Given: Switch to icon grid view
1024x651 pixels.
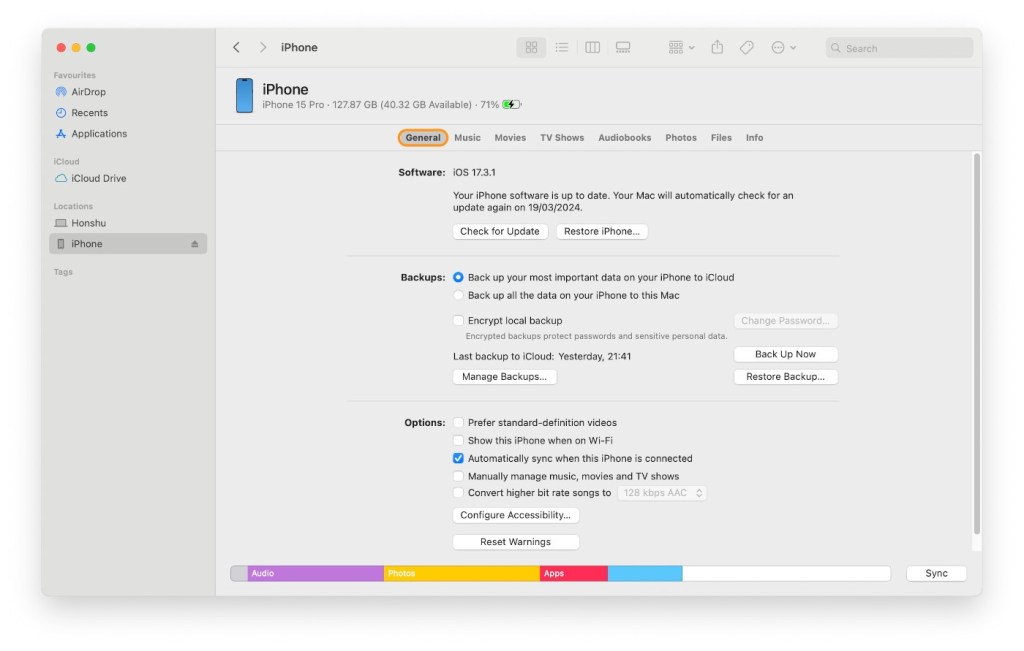Looking at the screenshot, I should coord(531,47).
